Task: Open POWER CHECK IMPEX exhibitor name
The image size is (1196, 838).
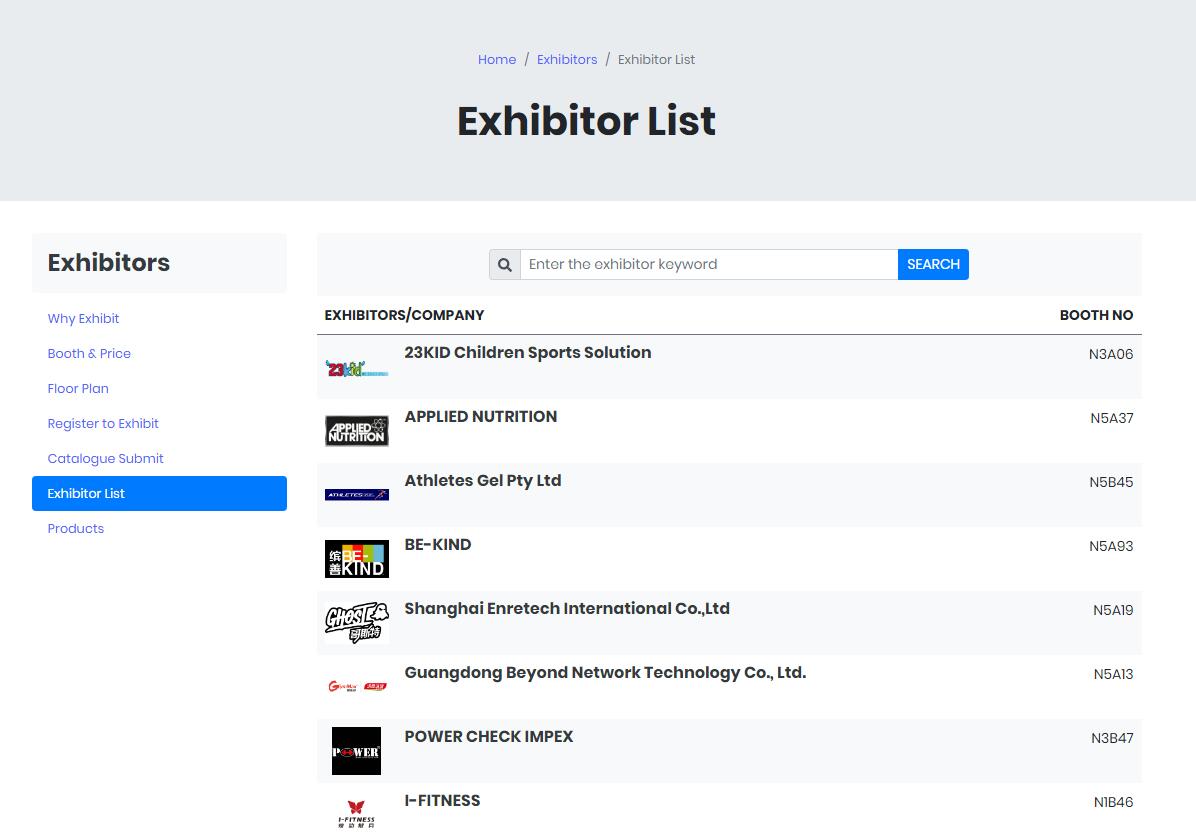Action: point(489,737)
